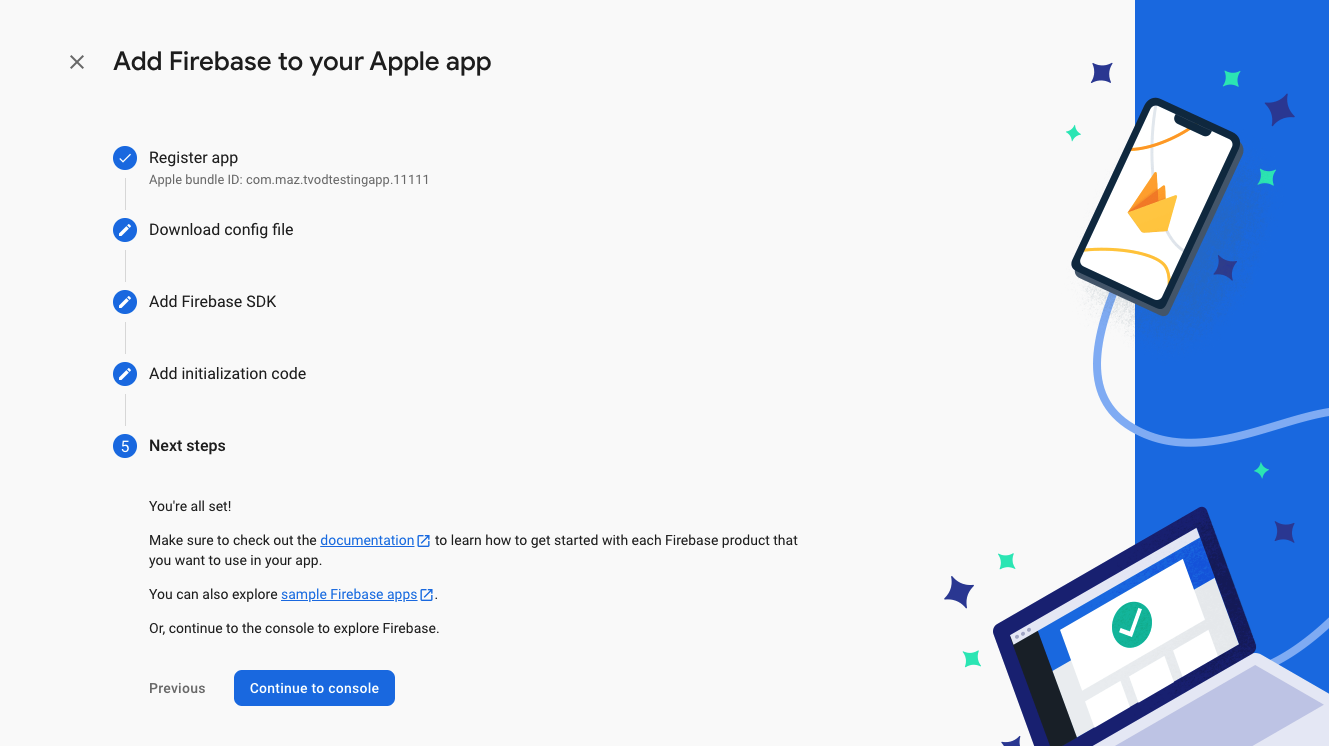
Task: Open the documentation link
Action: pos(367,540)
